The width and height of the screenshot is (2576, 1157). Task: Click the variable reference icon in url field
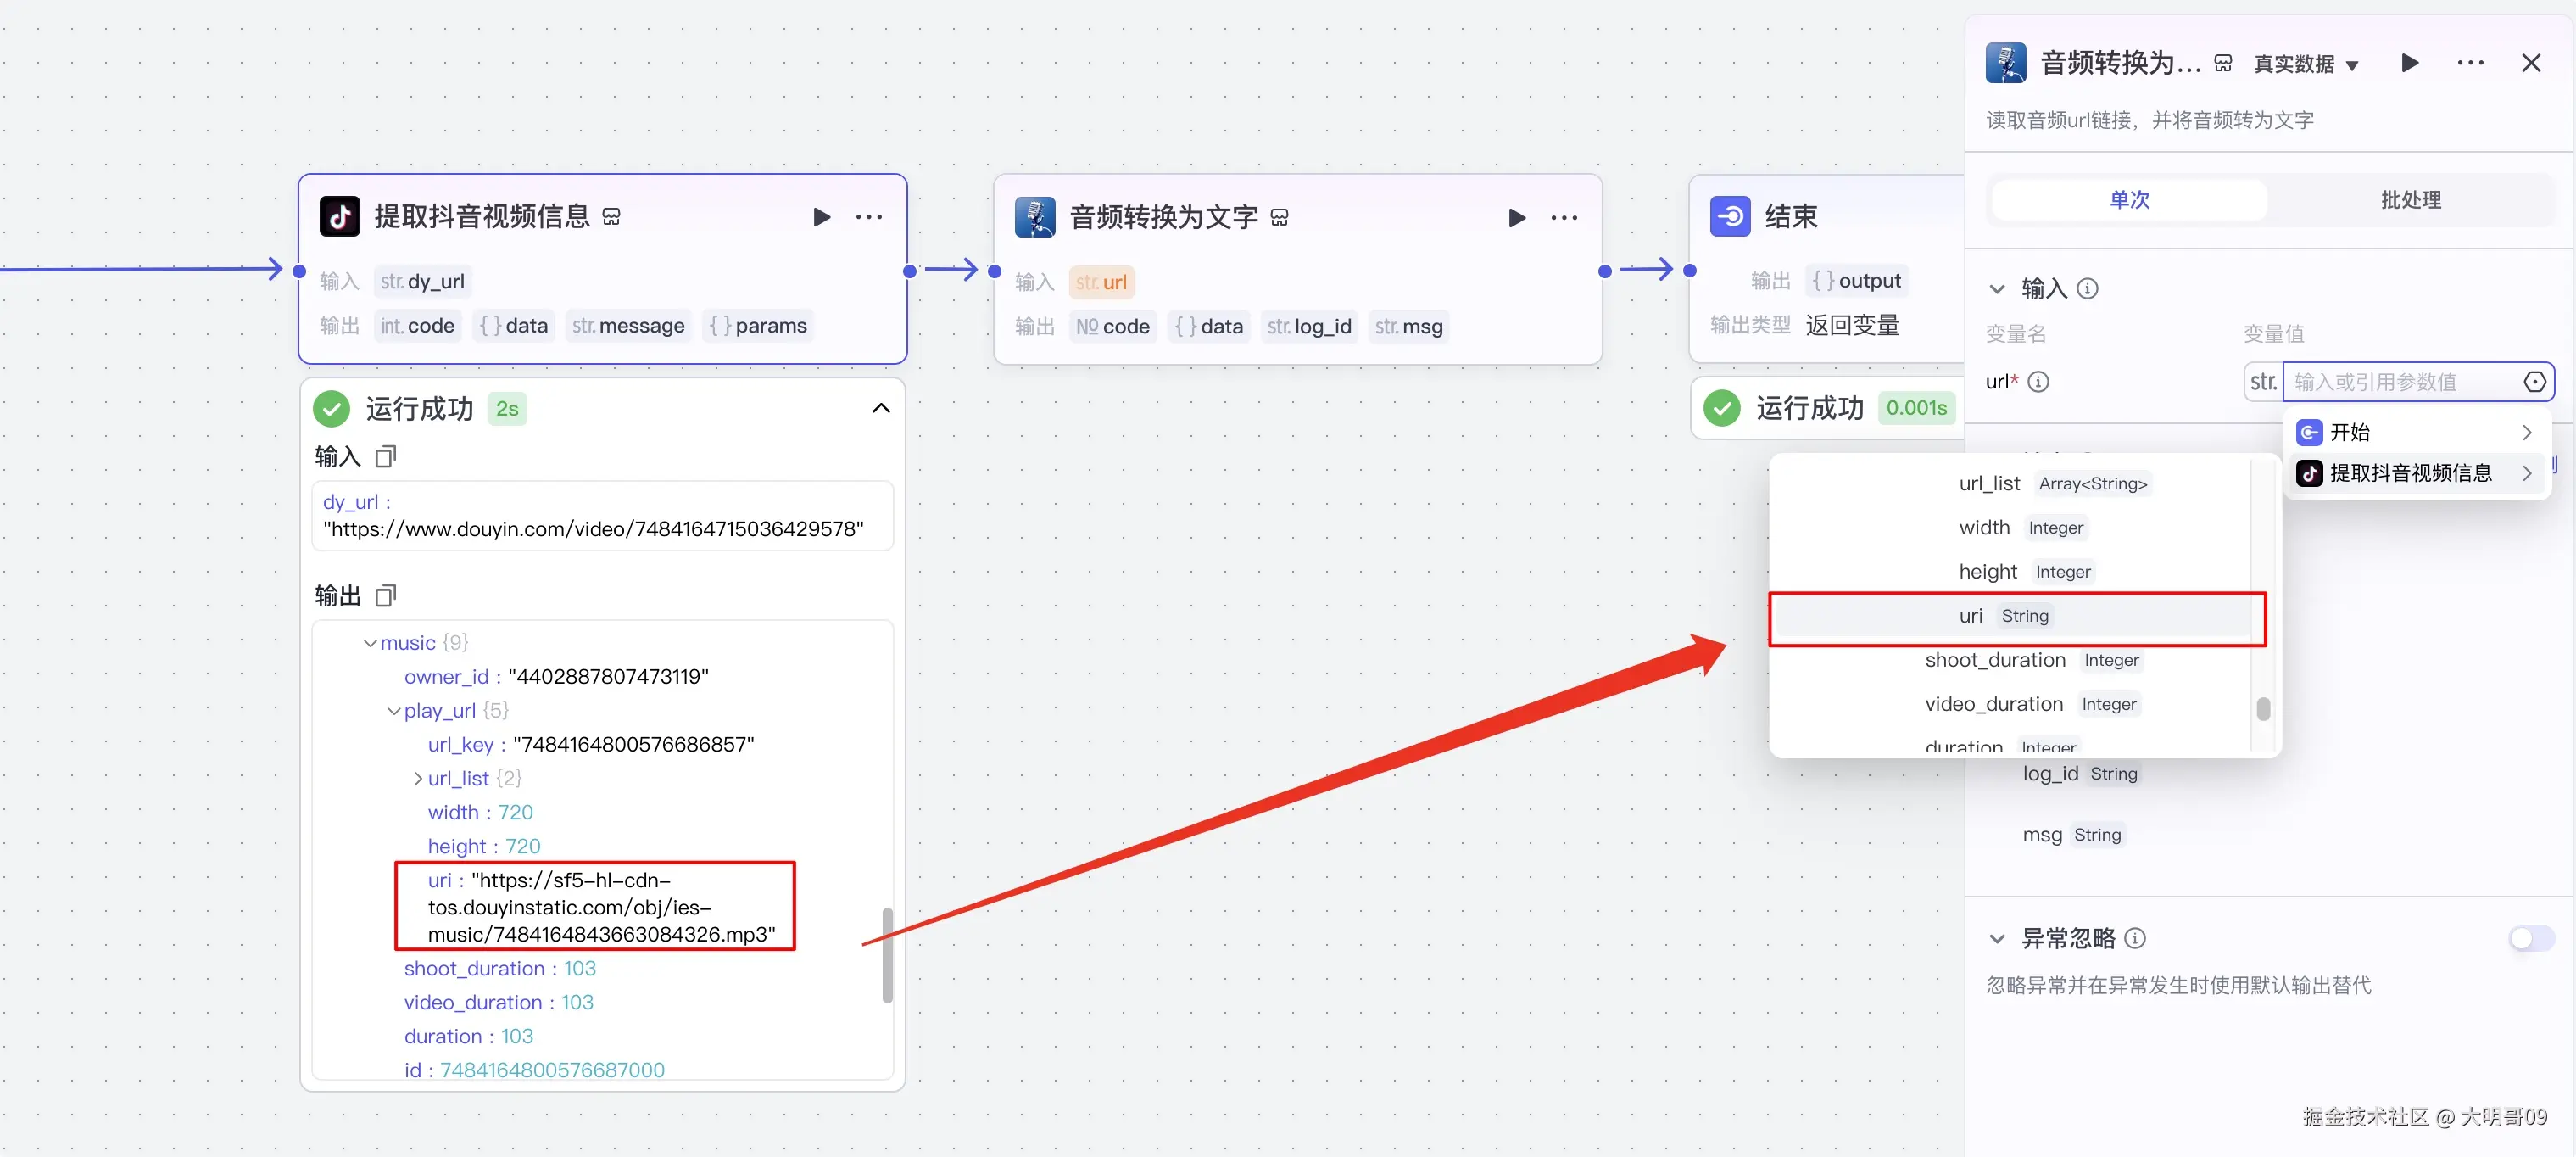coord(2534,381)
